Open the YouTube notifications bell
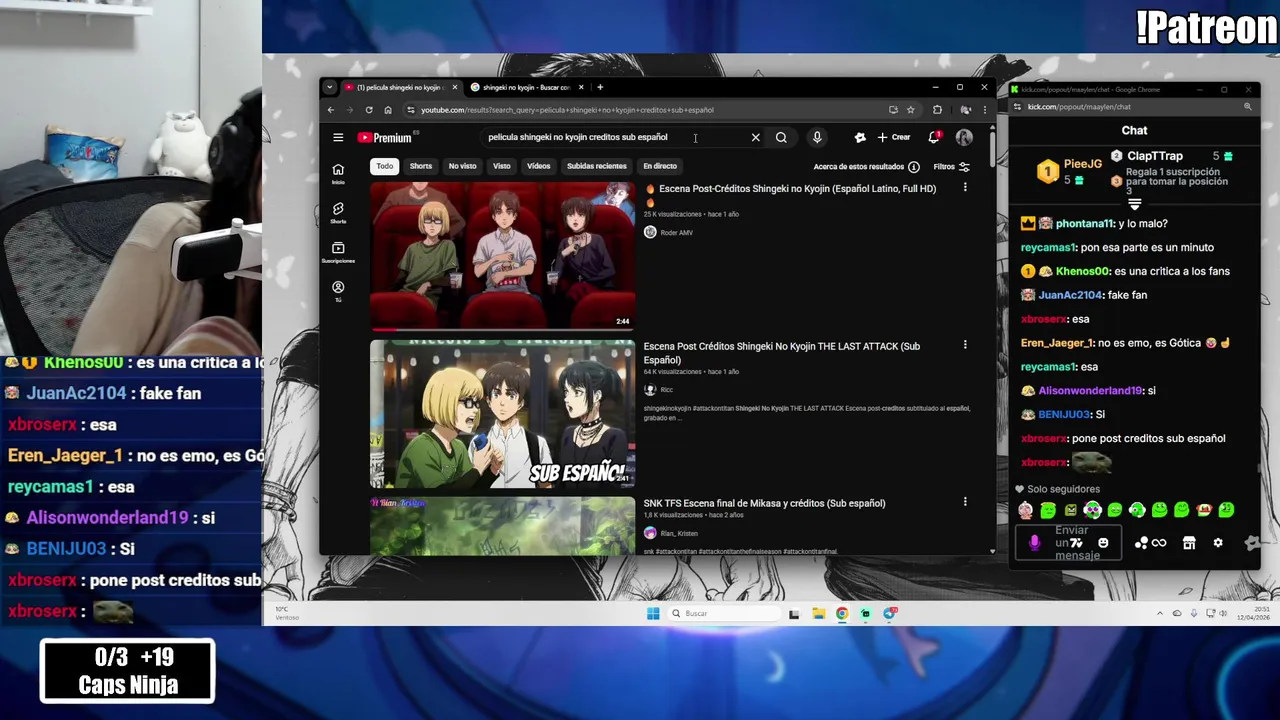Screen dimensions: 1280x720 pos(933,138)
